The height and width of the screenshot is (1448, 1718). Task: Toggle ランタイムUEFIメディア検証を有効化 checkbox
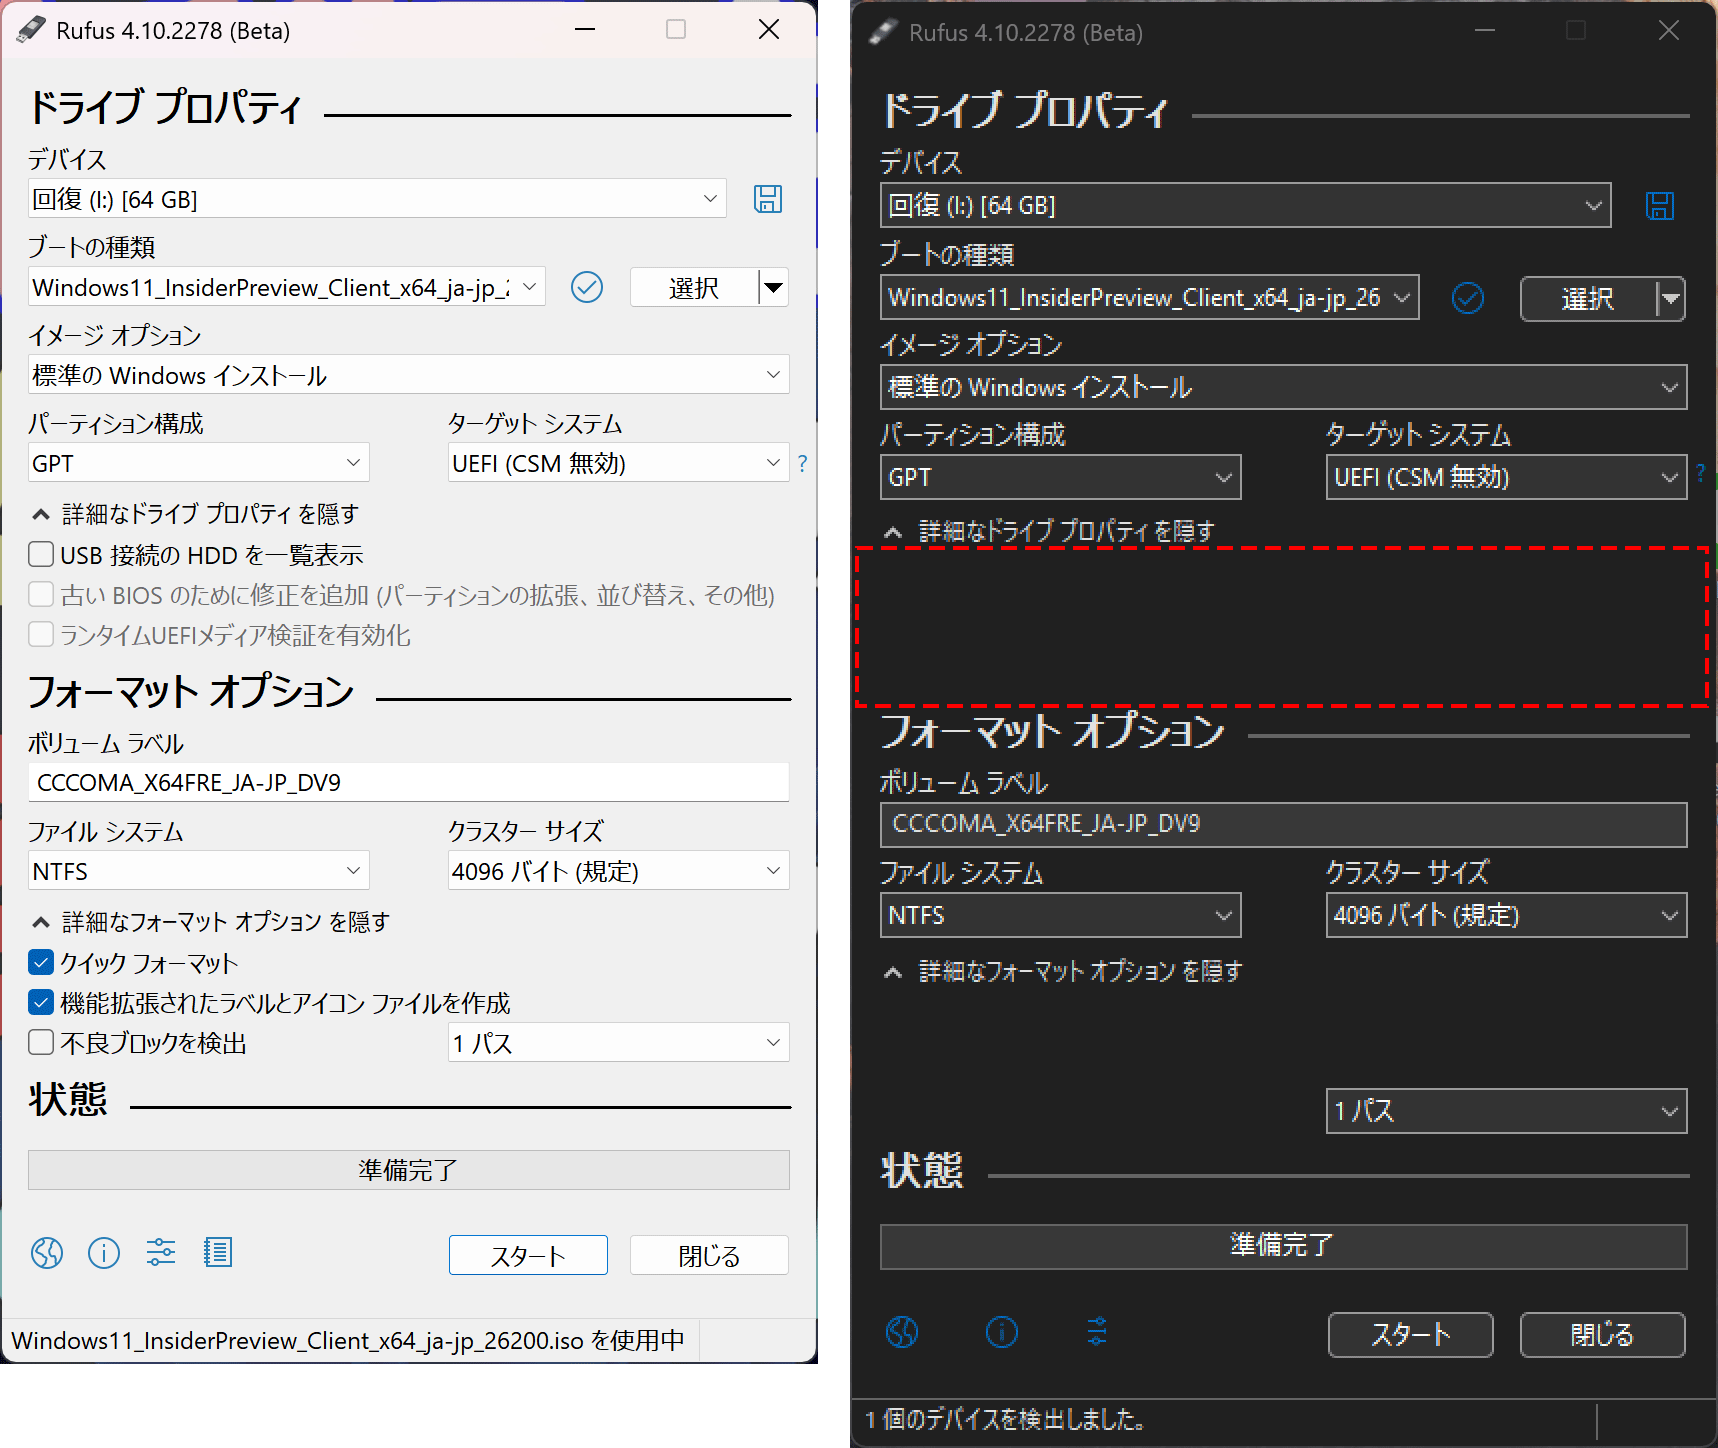tap(41, 634)
